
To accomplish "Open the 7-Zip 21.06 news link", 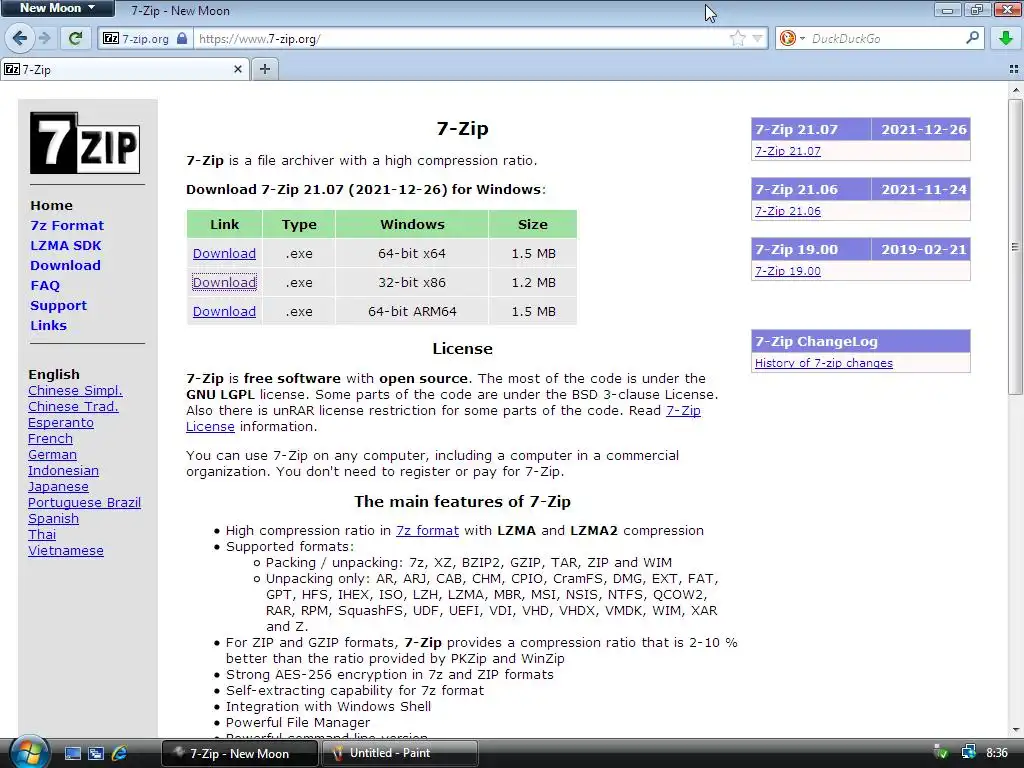I will [788, 211].
